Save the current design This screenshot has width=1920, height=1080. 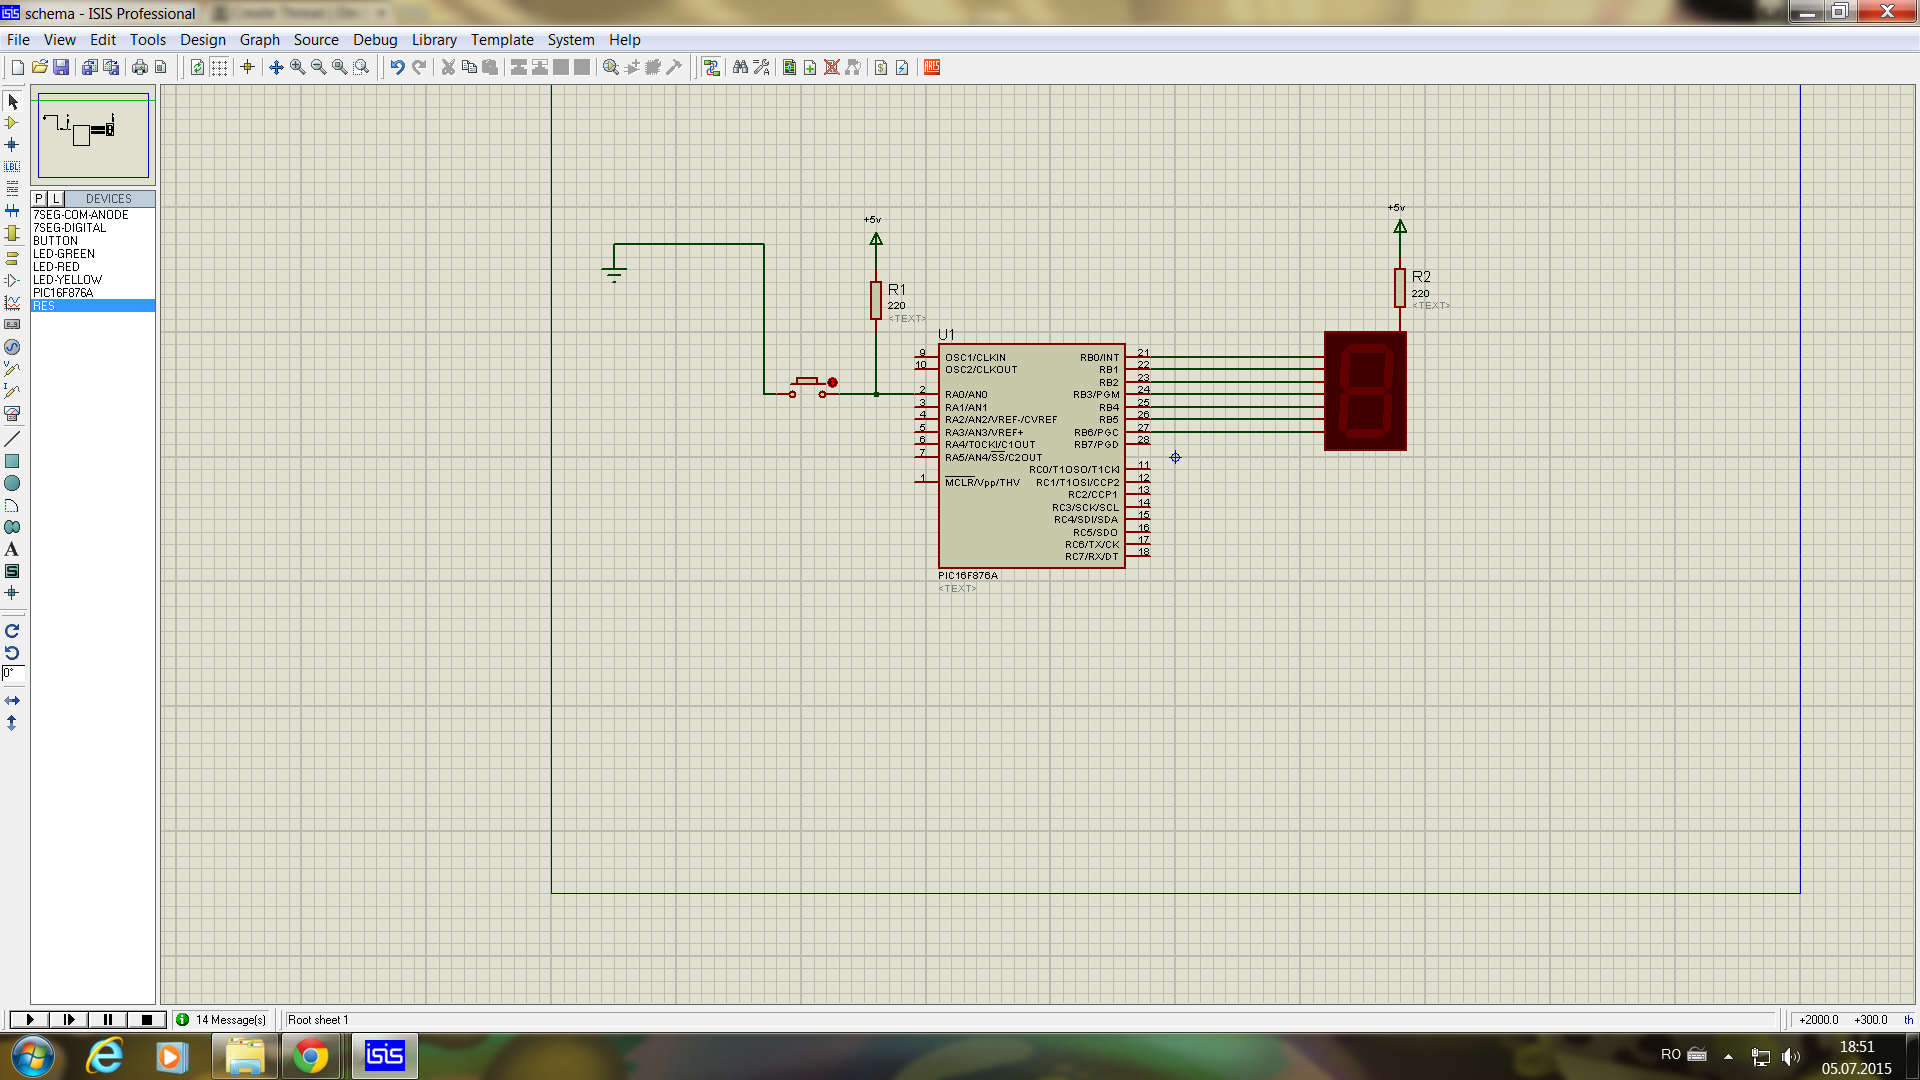[x=61, y=67]
